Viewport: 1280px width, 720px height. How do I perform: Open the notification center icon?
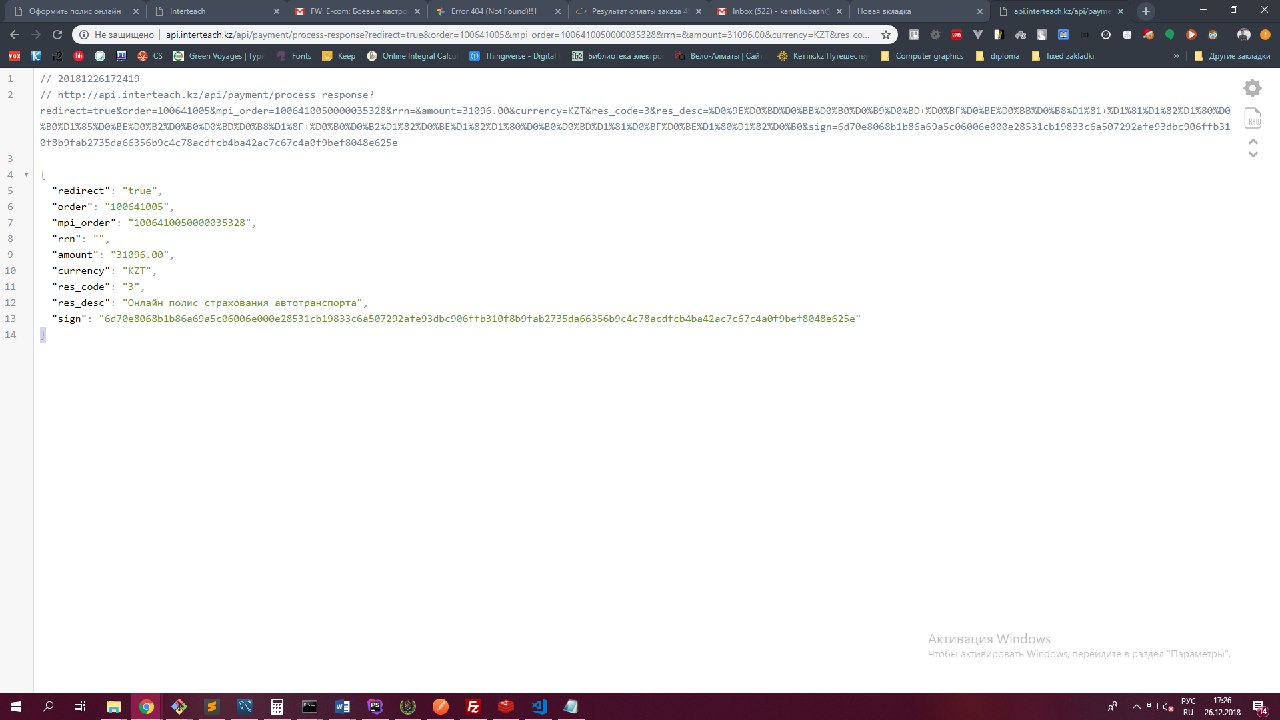click(1262, 706)
